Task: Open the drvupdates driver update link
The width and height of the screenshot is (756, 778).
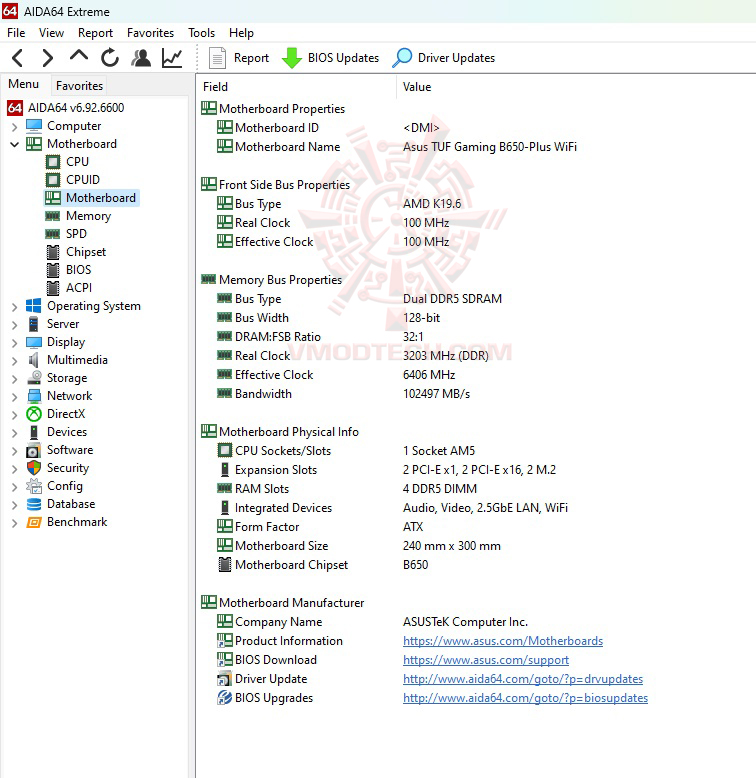Action: tap(523, 679)
